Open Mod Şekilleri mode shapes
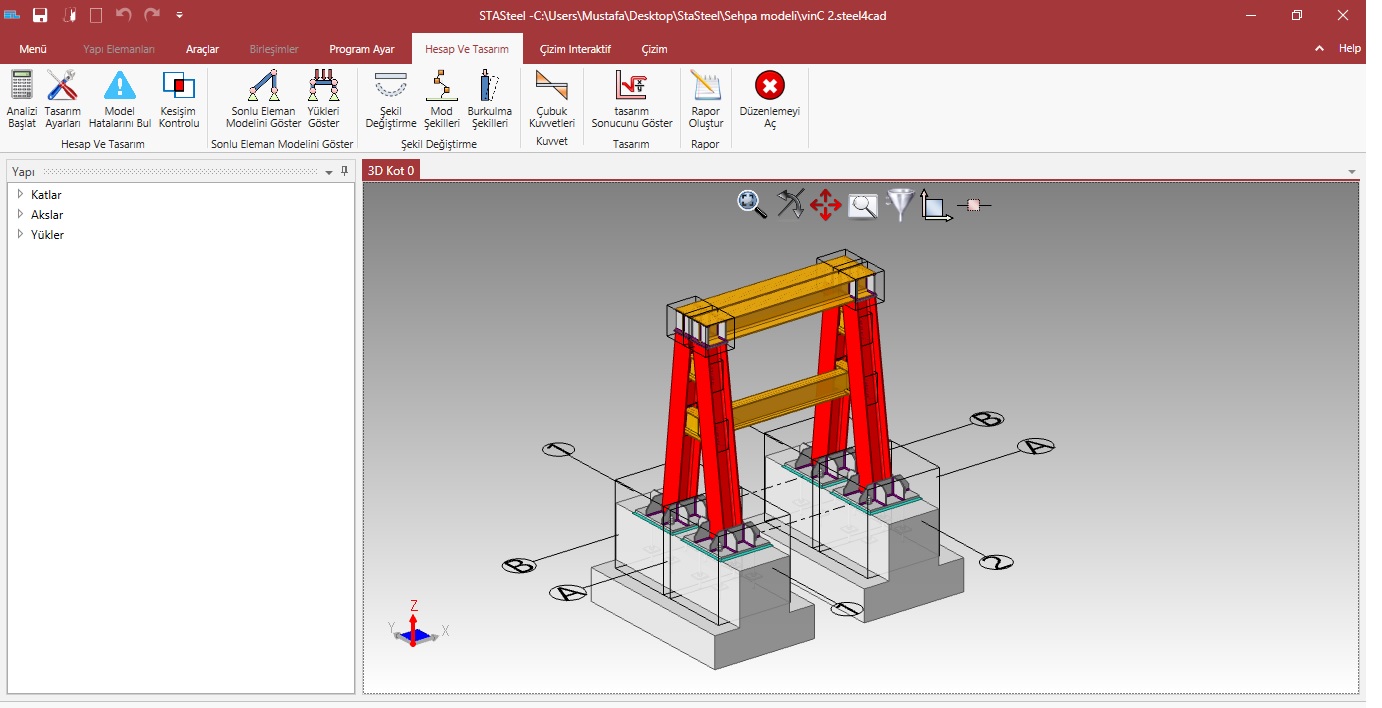The image size is (1382, 708). click(x=441, y=98)
